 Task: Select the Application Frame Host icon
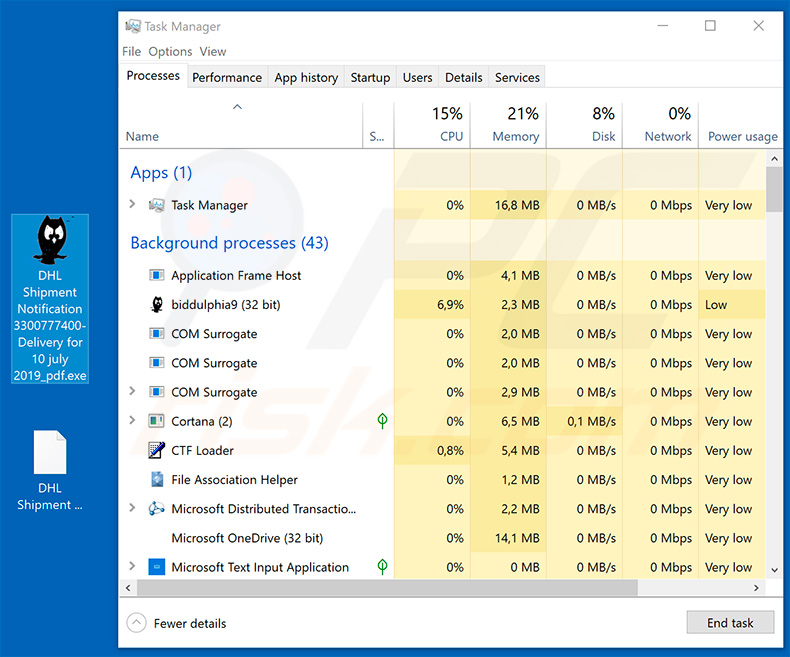pos(156,276)
